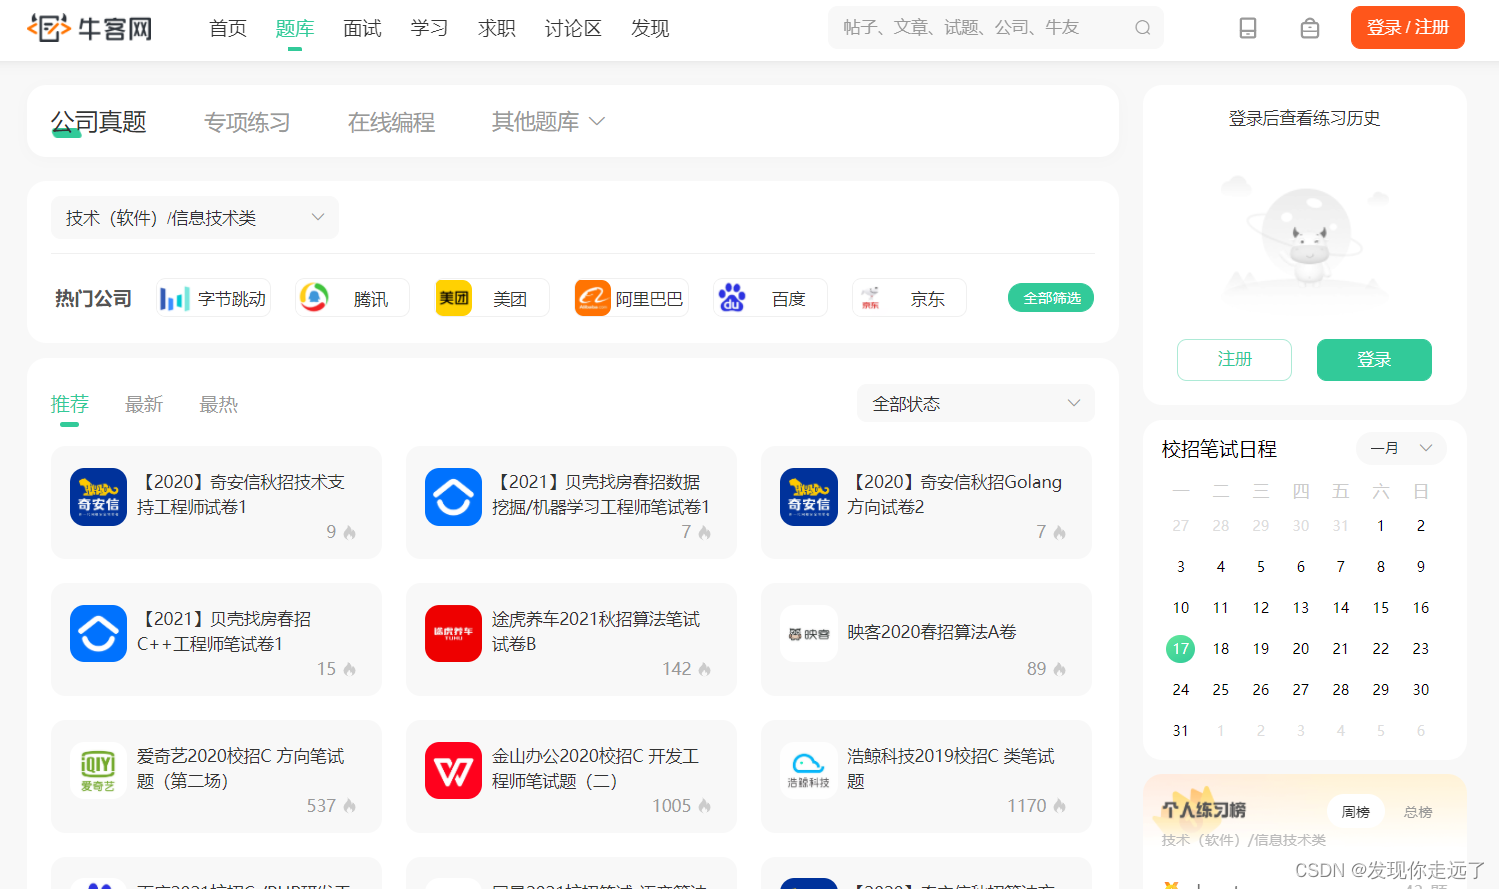The width and height of the screenshot is (1499, 889).
Task: Click 奇安信 logo on Golang方向试卷2 card
Action: [808, 497]
